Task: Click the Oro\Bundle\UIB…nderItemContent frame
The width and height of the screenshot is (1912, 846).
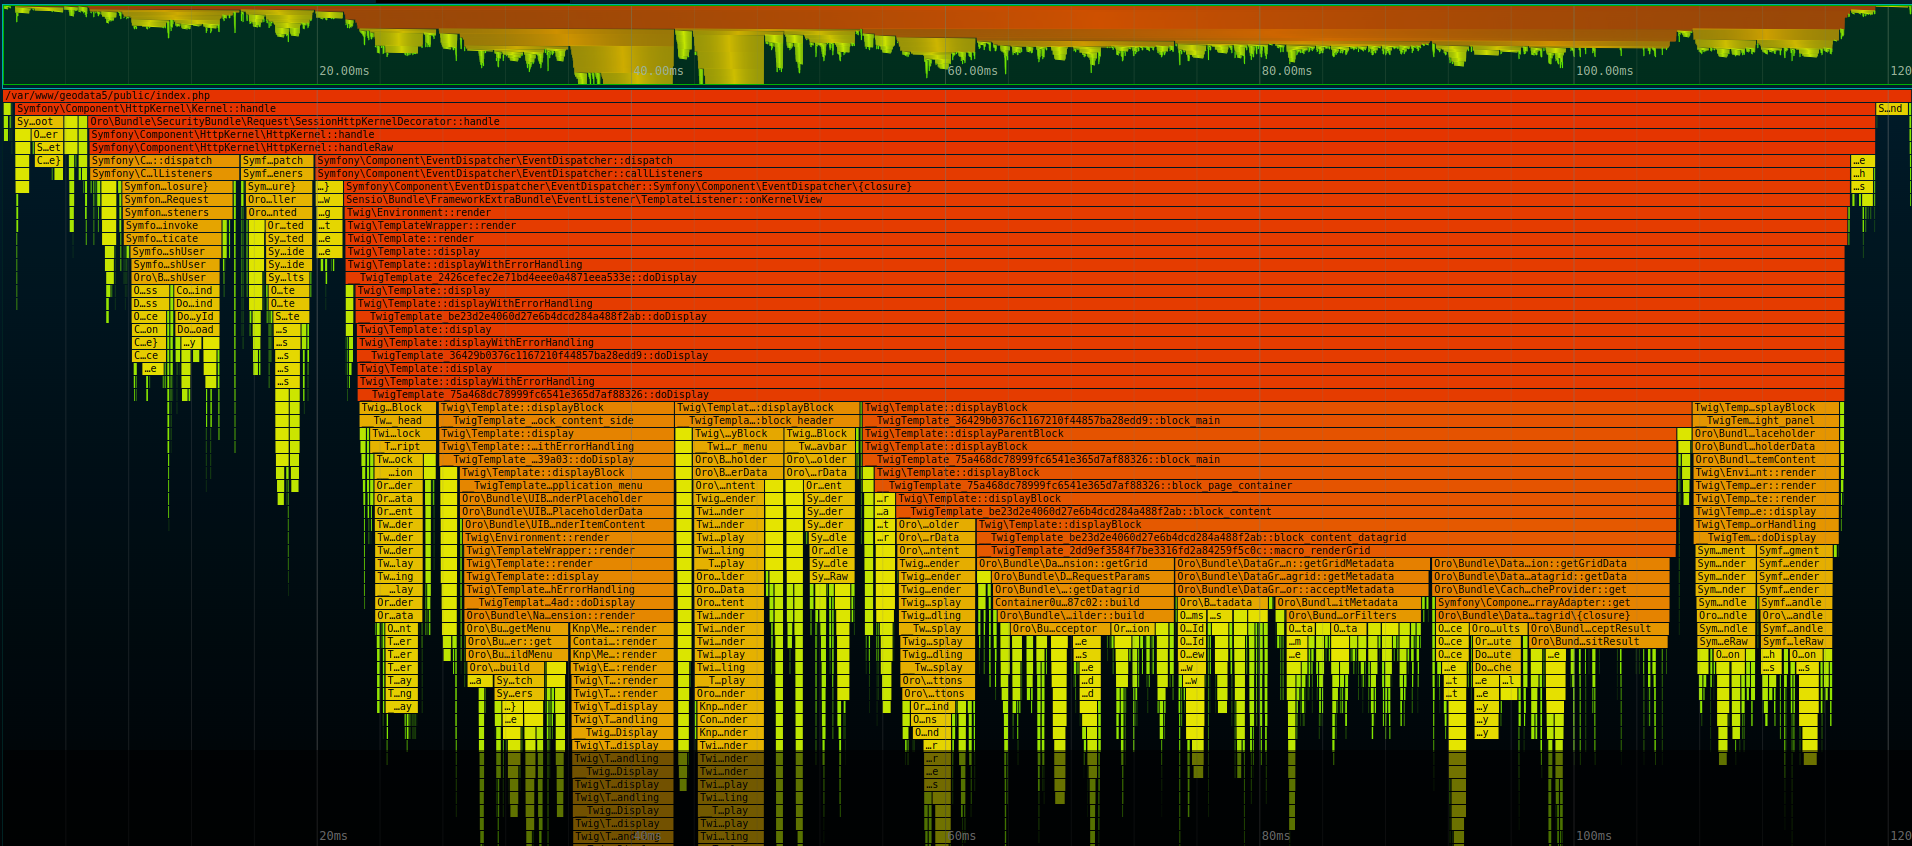Action: coord(568,525)
